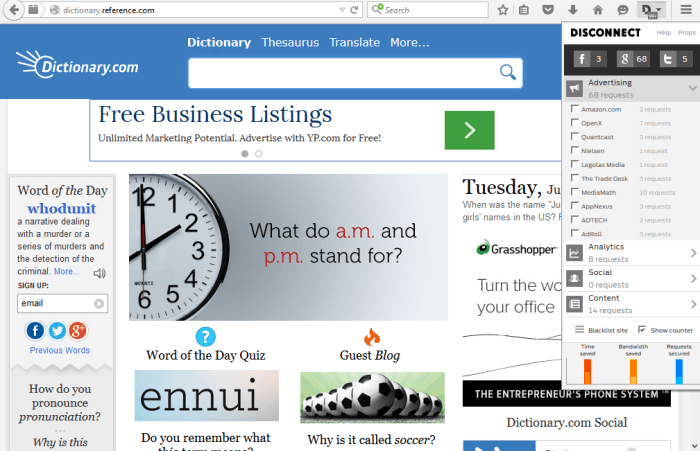Uncheck the Show counter checkbox

coord(641,329)
